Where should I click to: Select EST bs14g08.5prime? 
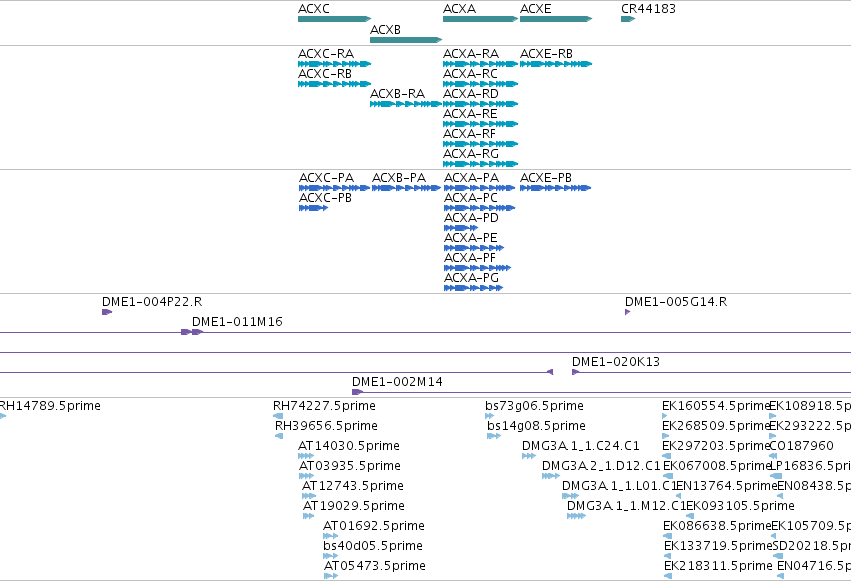(494, 436)
